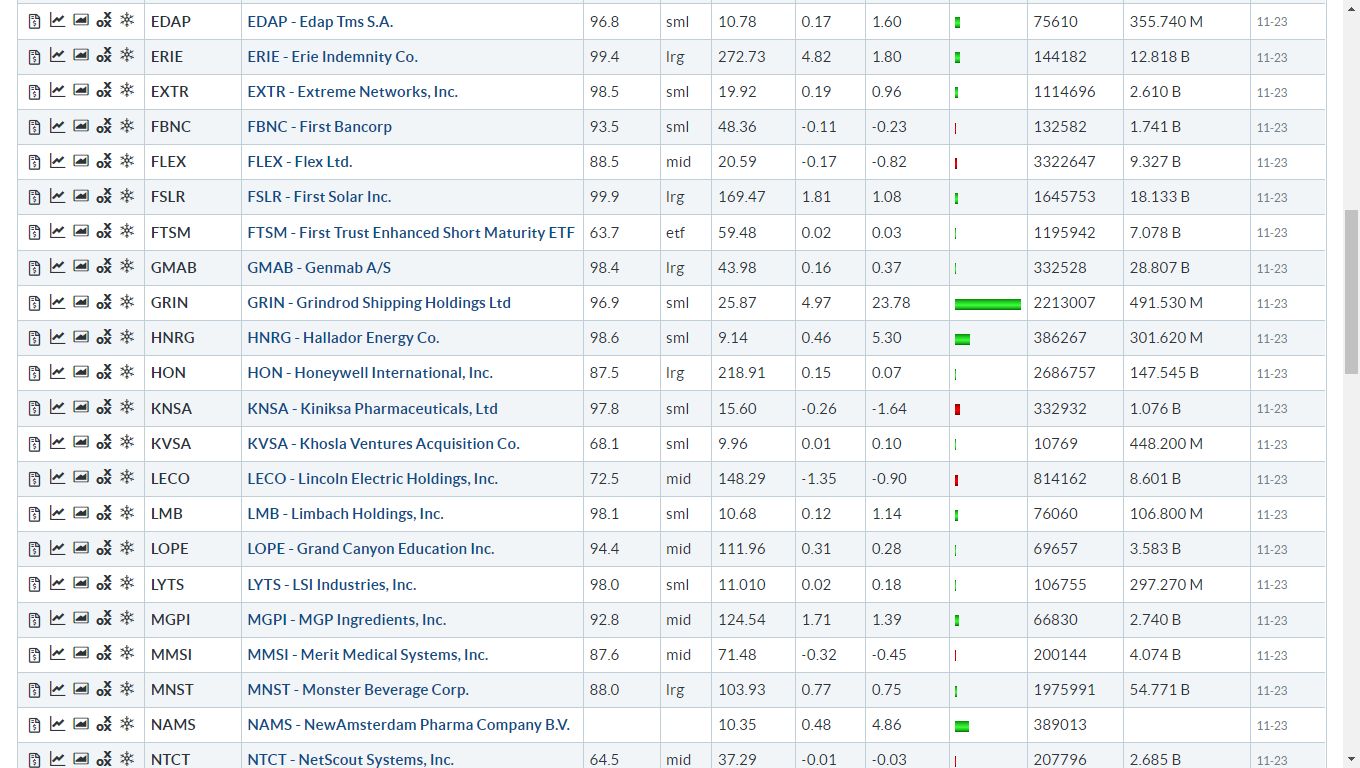Open the financial report icon for NAMS

click(34, 725)
